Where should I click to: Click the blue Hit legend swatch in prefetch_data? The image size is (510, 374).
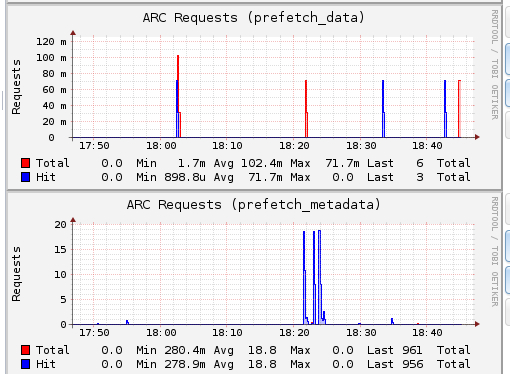26,177
